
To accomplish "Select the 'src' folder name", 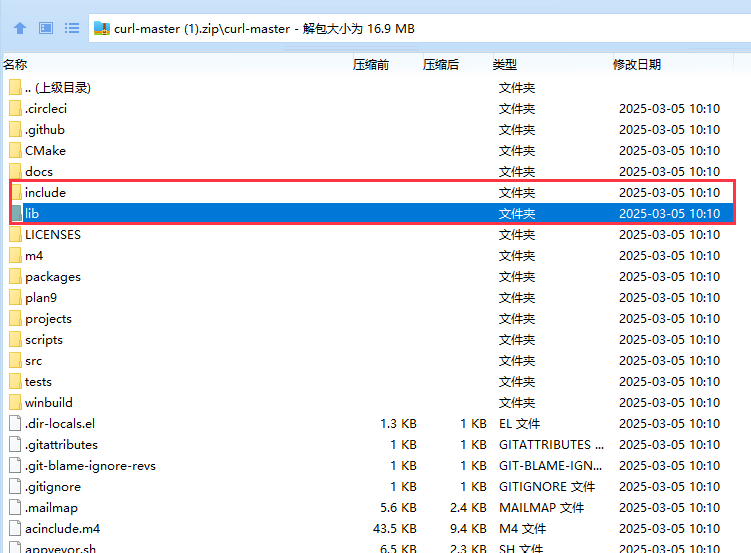I will 34,361.
